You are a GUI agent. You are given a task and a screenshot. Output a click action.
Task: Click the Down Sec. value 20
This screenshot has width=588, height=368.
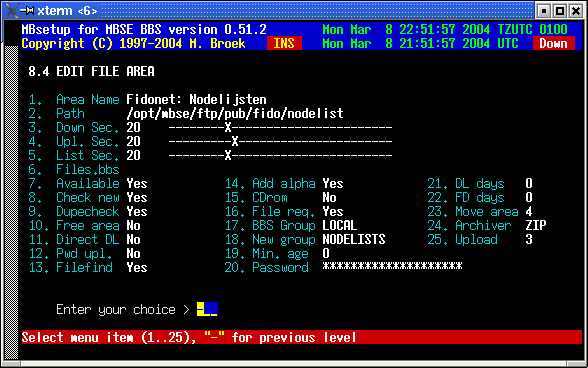[134, 128]
